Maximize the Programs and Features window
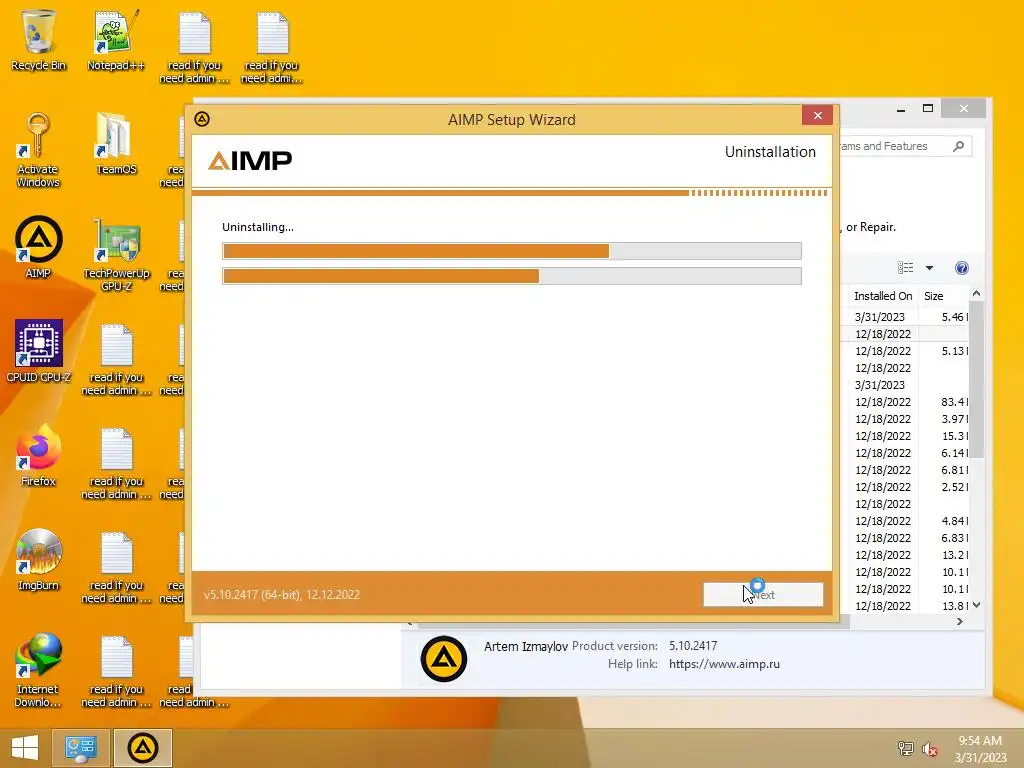The image size is (1024, 768). click(x=928, y=109)
